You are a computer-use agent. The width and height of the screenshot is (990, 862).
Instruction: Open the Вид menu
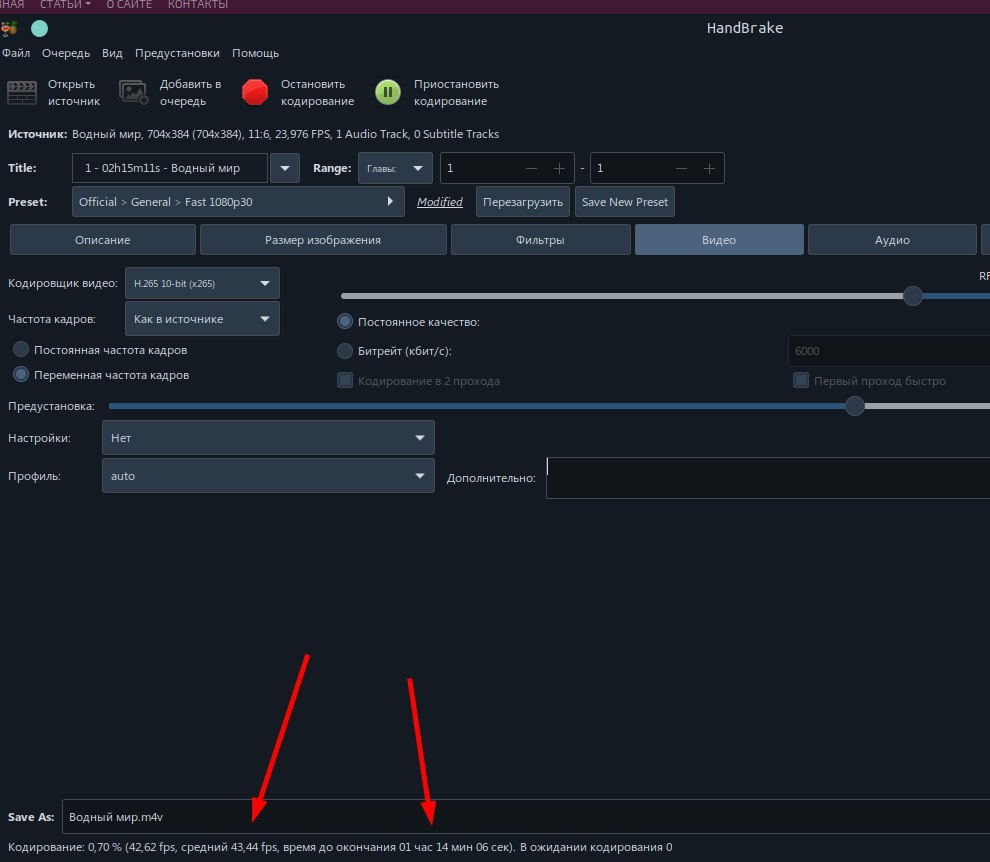click(x=112, y=53)
